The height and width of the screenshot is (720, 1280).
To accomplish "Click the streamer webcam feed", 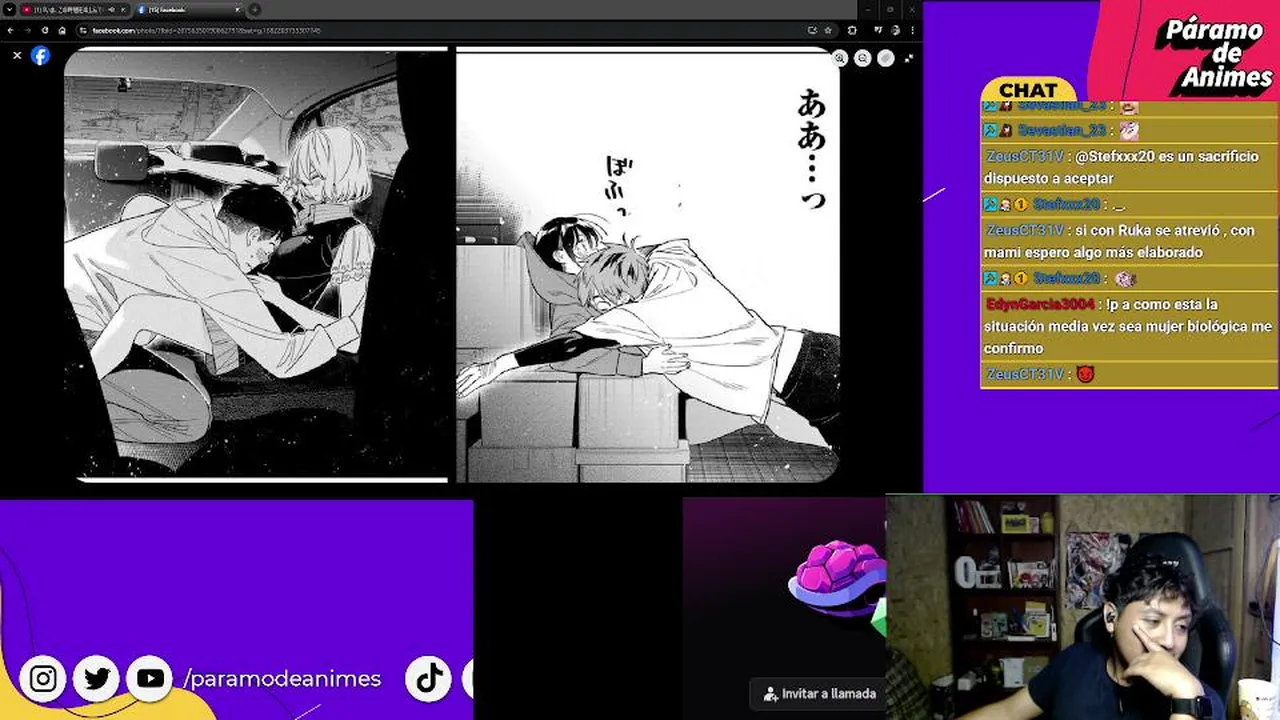I will (1082, 607).
